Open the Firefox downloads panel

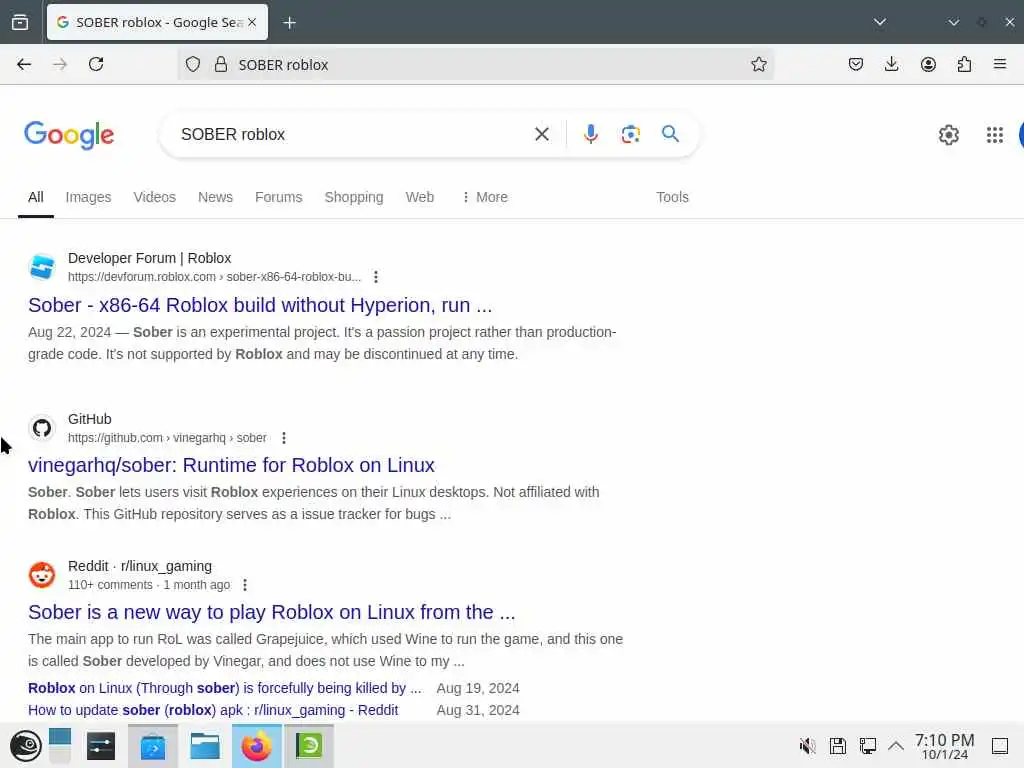(x=891, y=64)
